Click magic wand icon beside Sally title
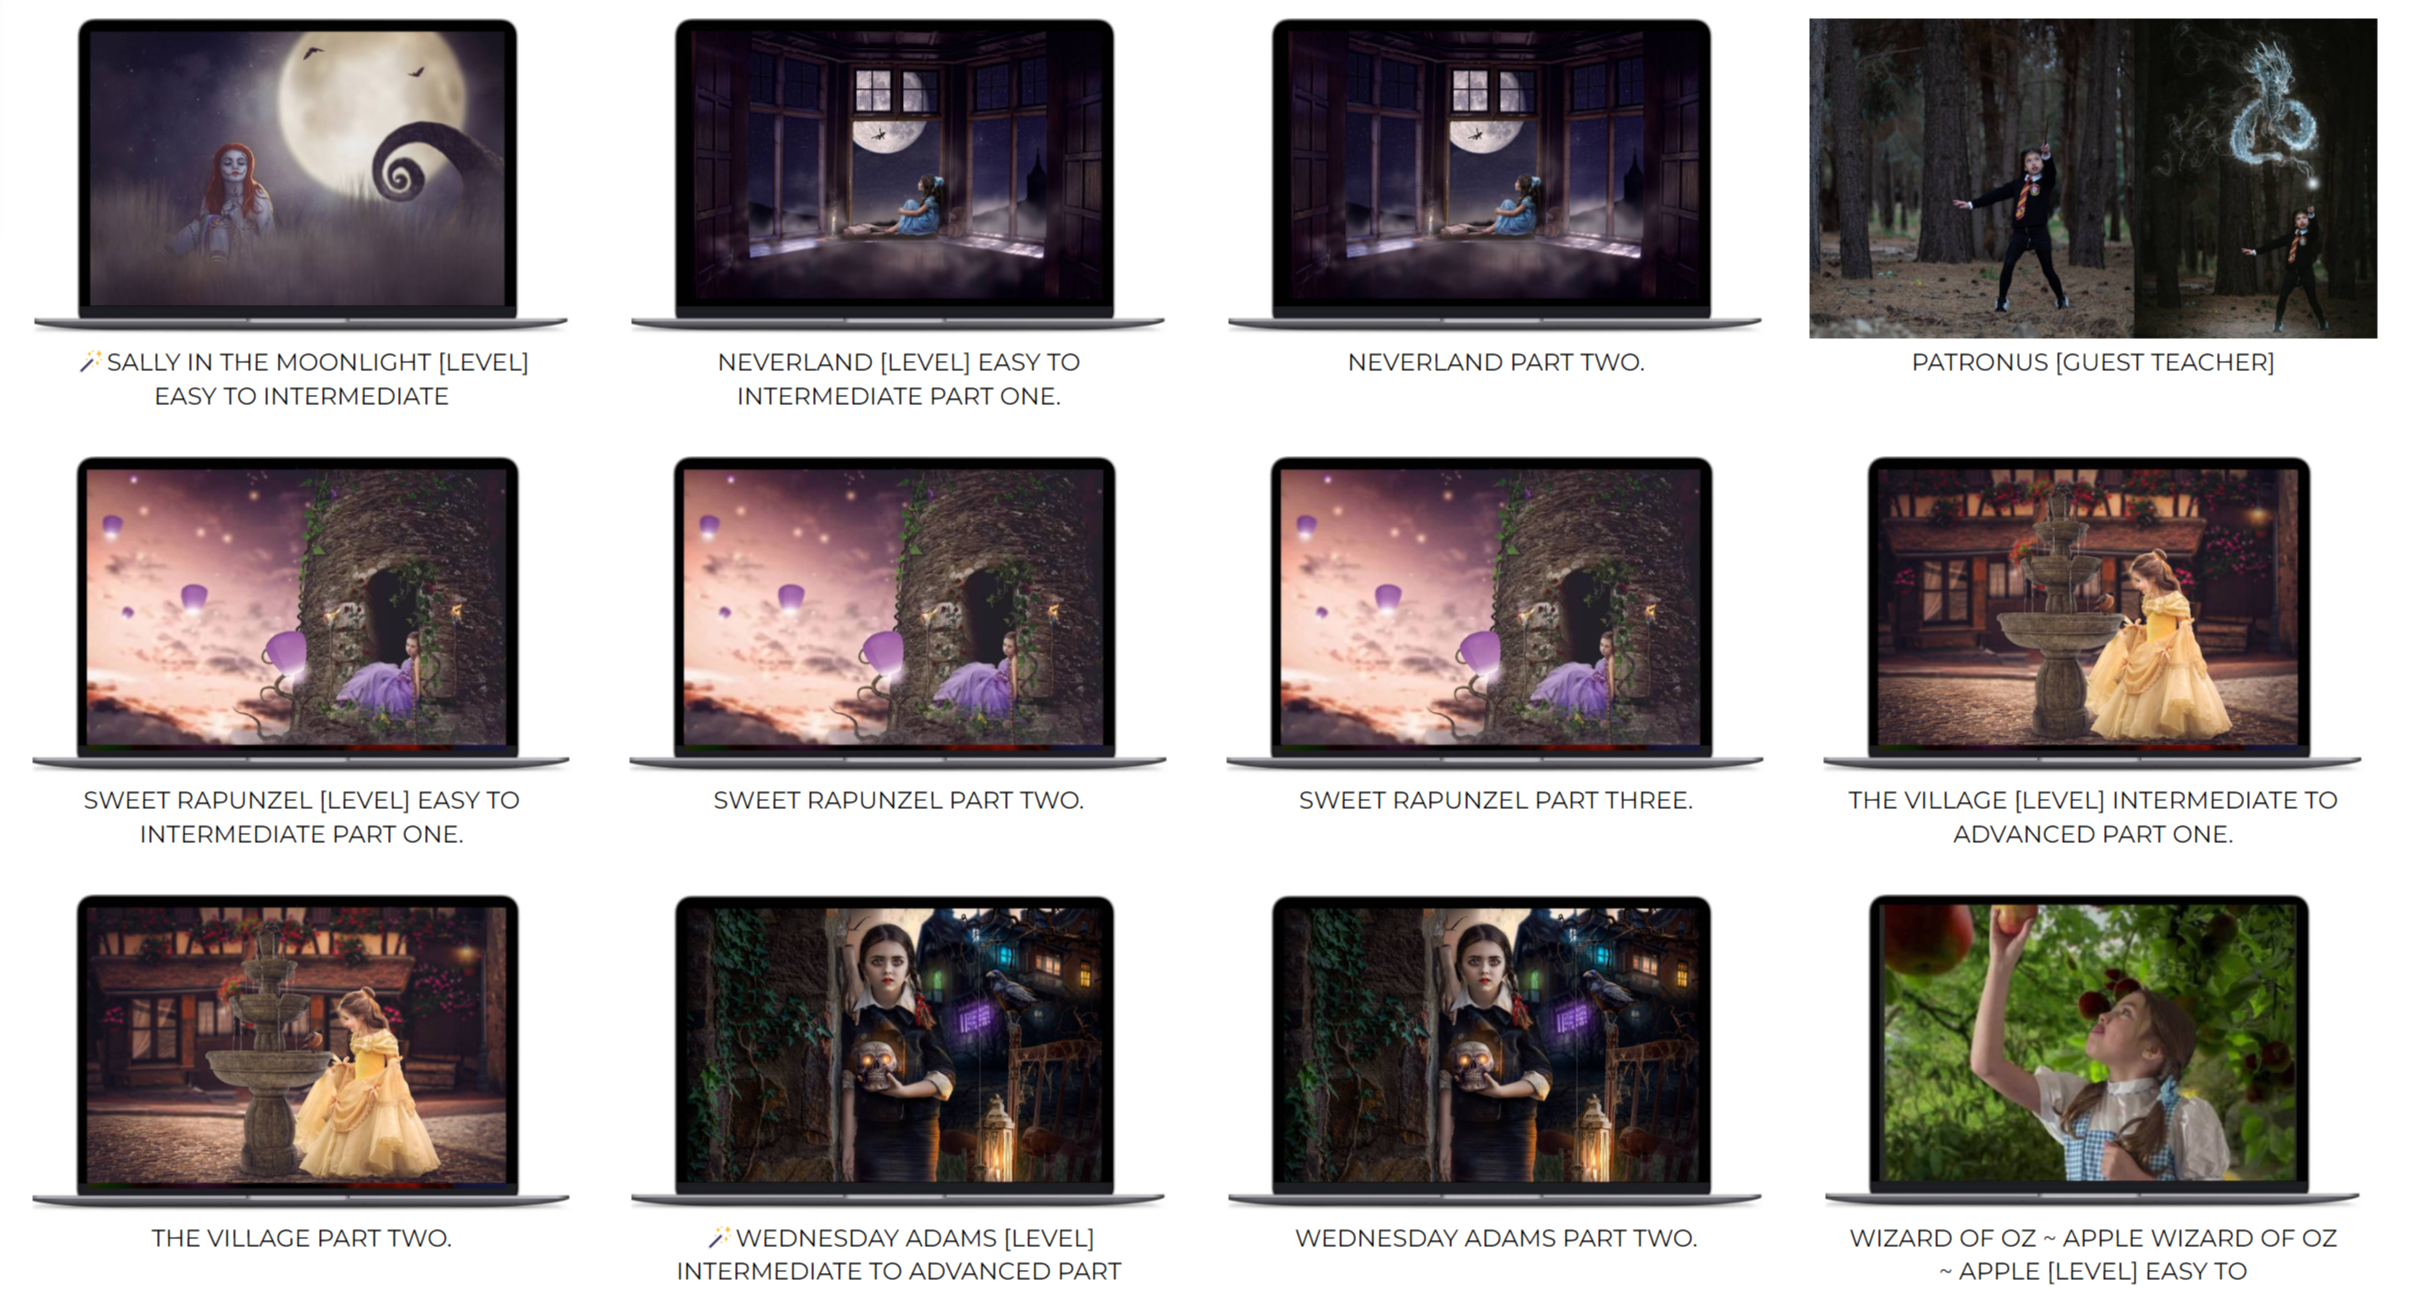Screen dimensions: 2421x1291 pos(90,362)
